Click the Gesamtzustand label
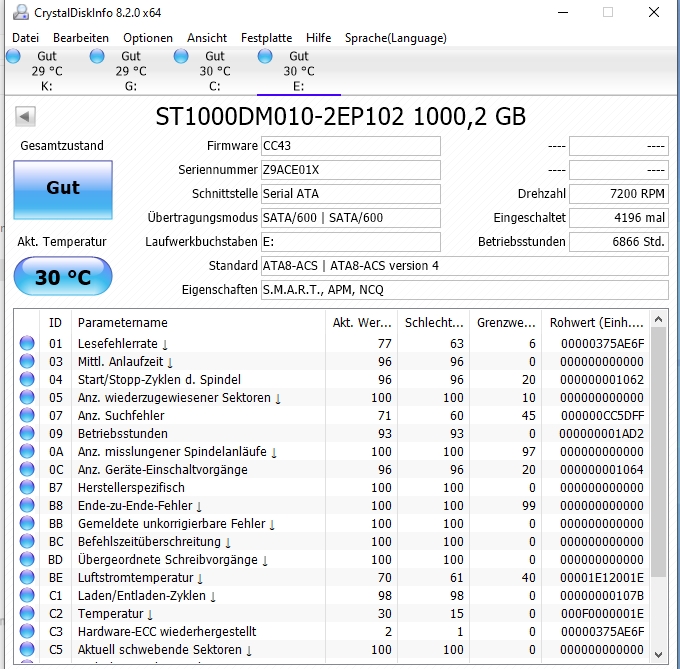The height and width of the screenshot is (669, 680). tap(62, 145)
